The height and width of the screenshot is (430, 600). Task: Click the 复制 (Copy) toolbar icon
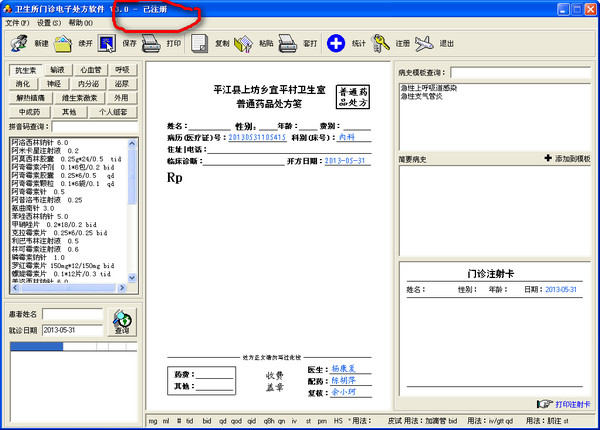[x=199, y=44]
